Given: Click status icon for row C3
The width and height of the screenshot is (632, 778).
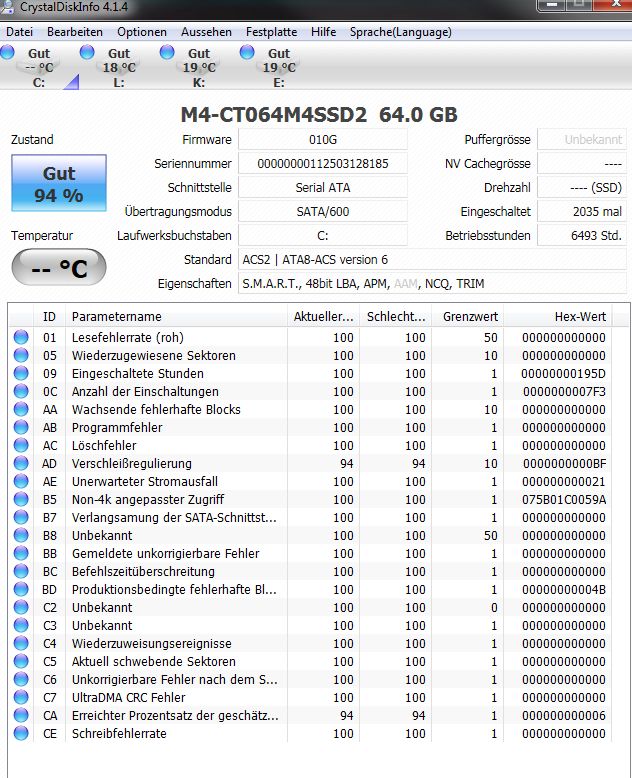Looking at the screenshot, I should point(21,625).
